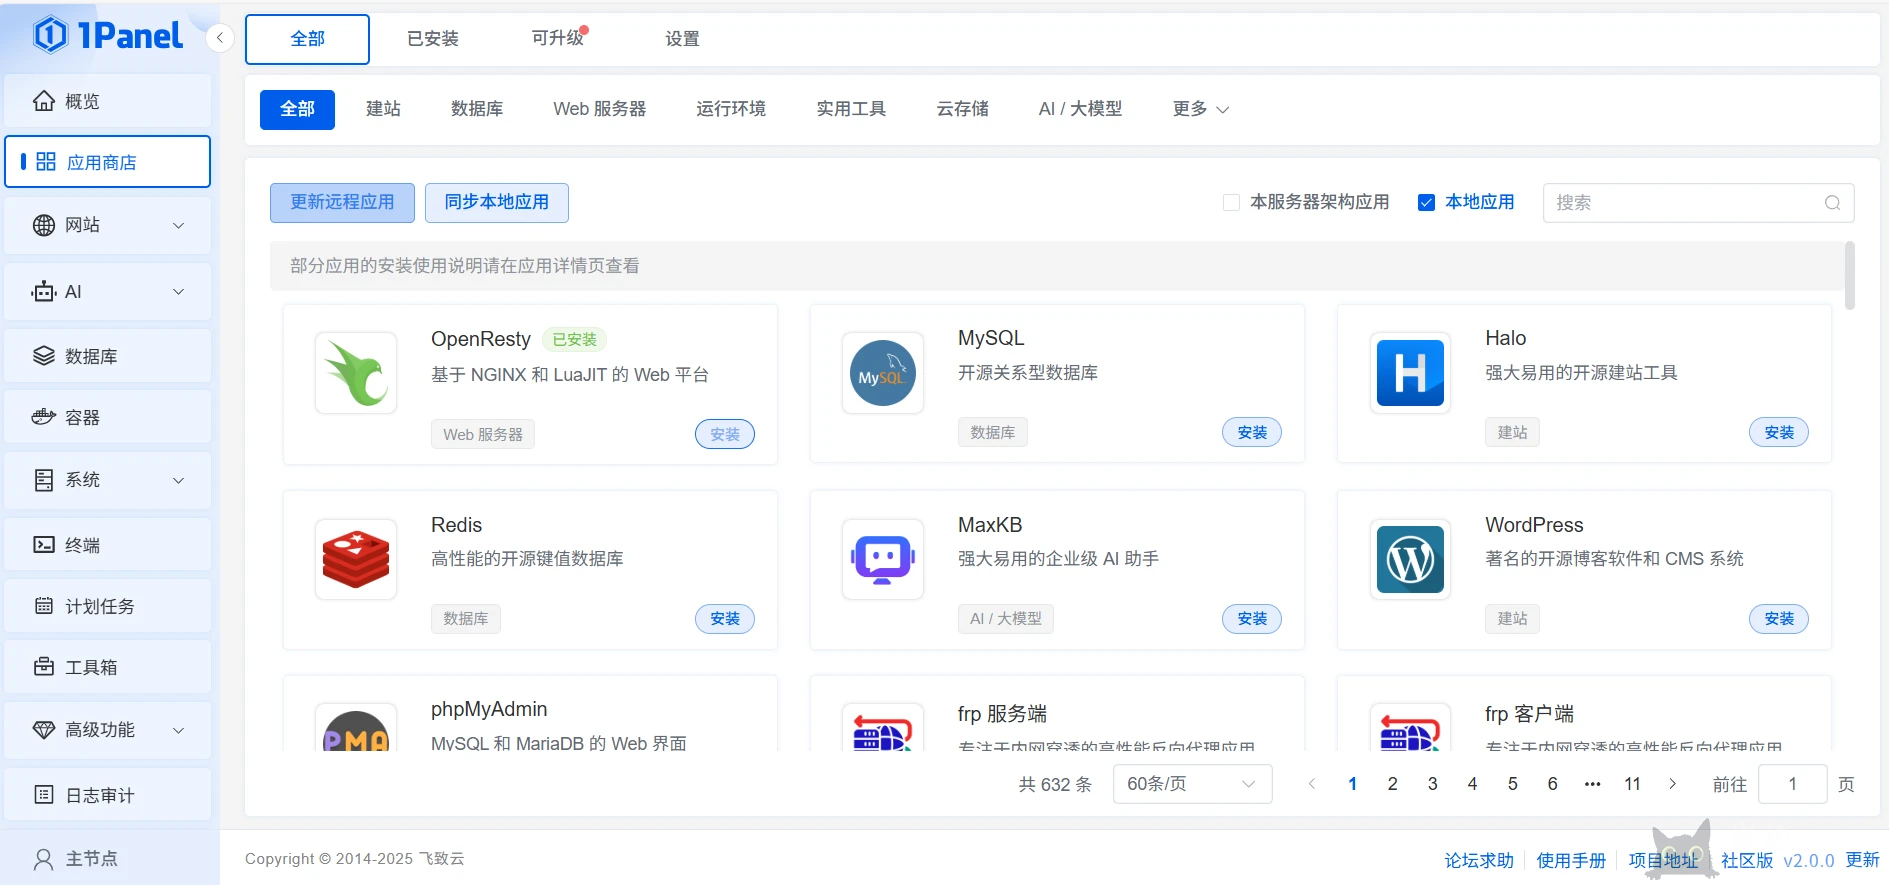Filter by Web 服务器 category
1889x885 pixels.
point(600,109)
